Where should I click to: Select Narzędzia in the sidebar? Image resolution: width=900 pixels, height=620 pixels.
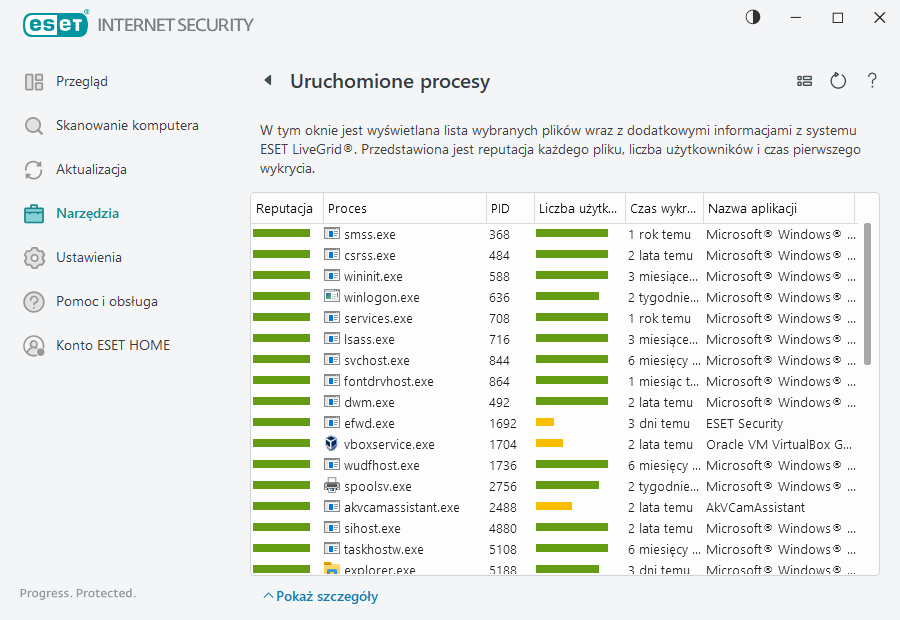87,214
